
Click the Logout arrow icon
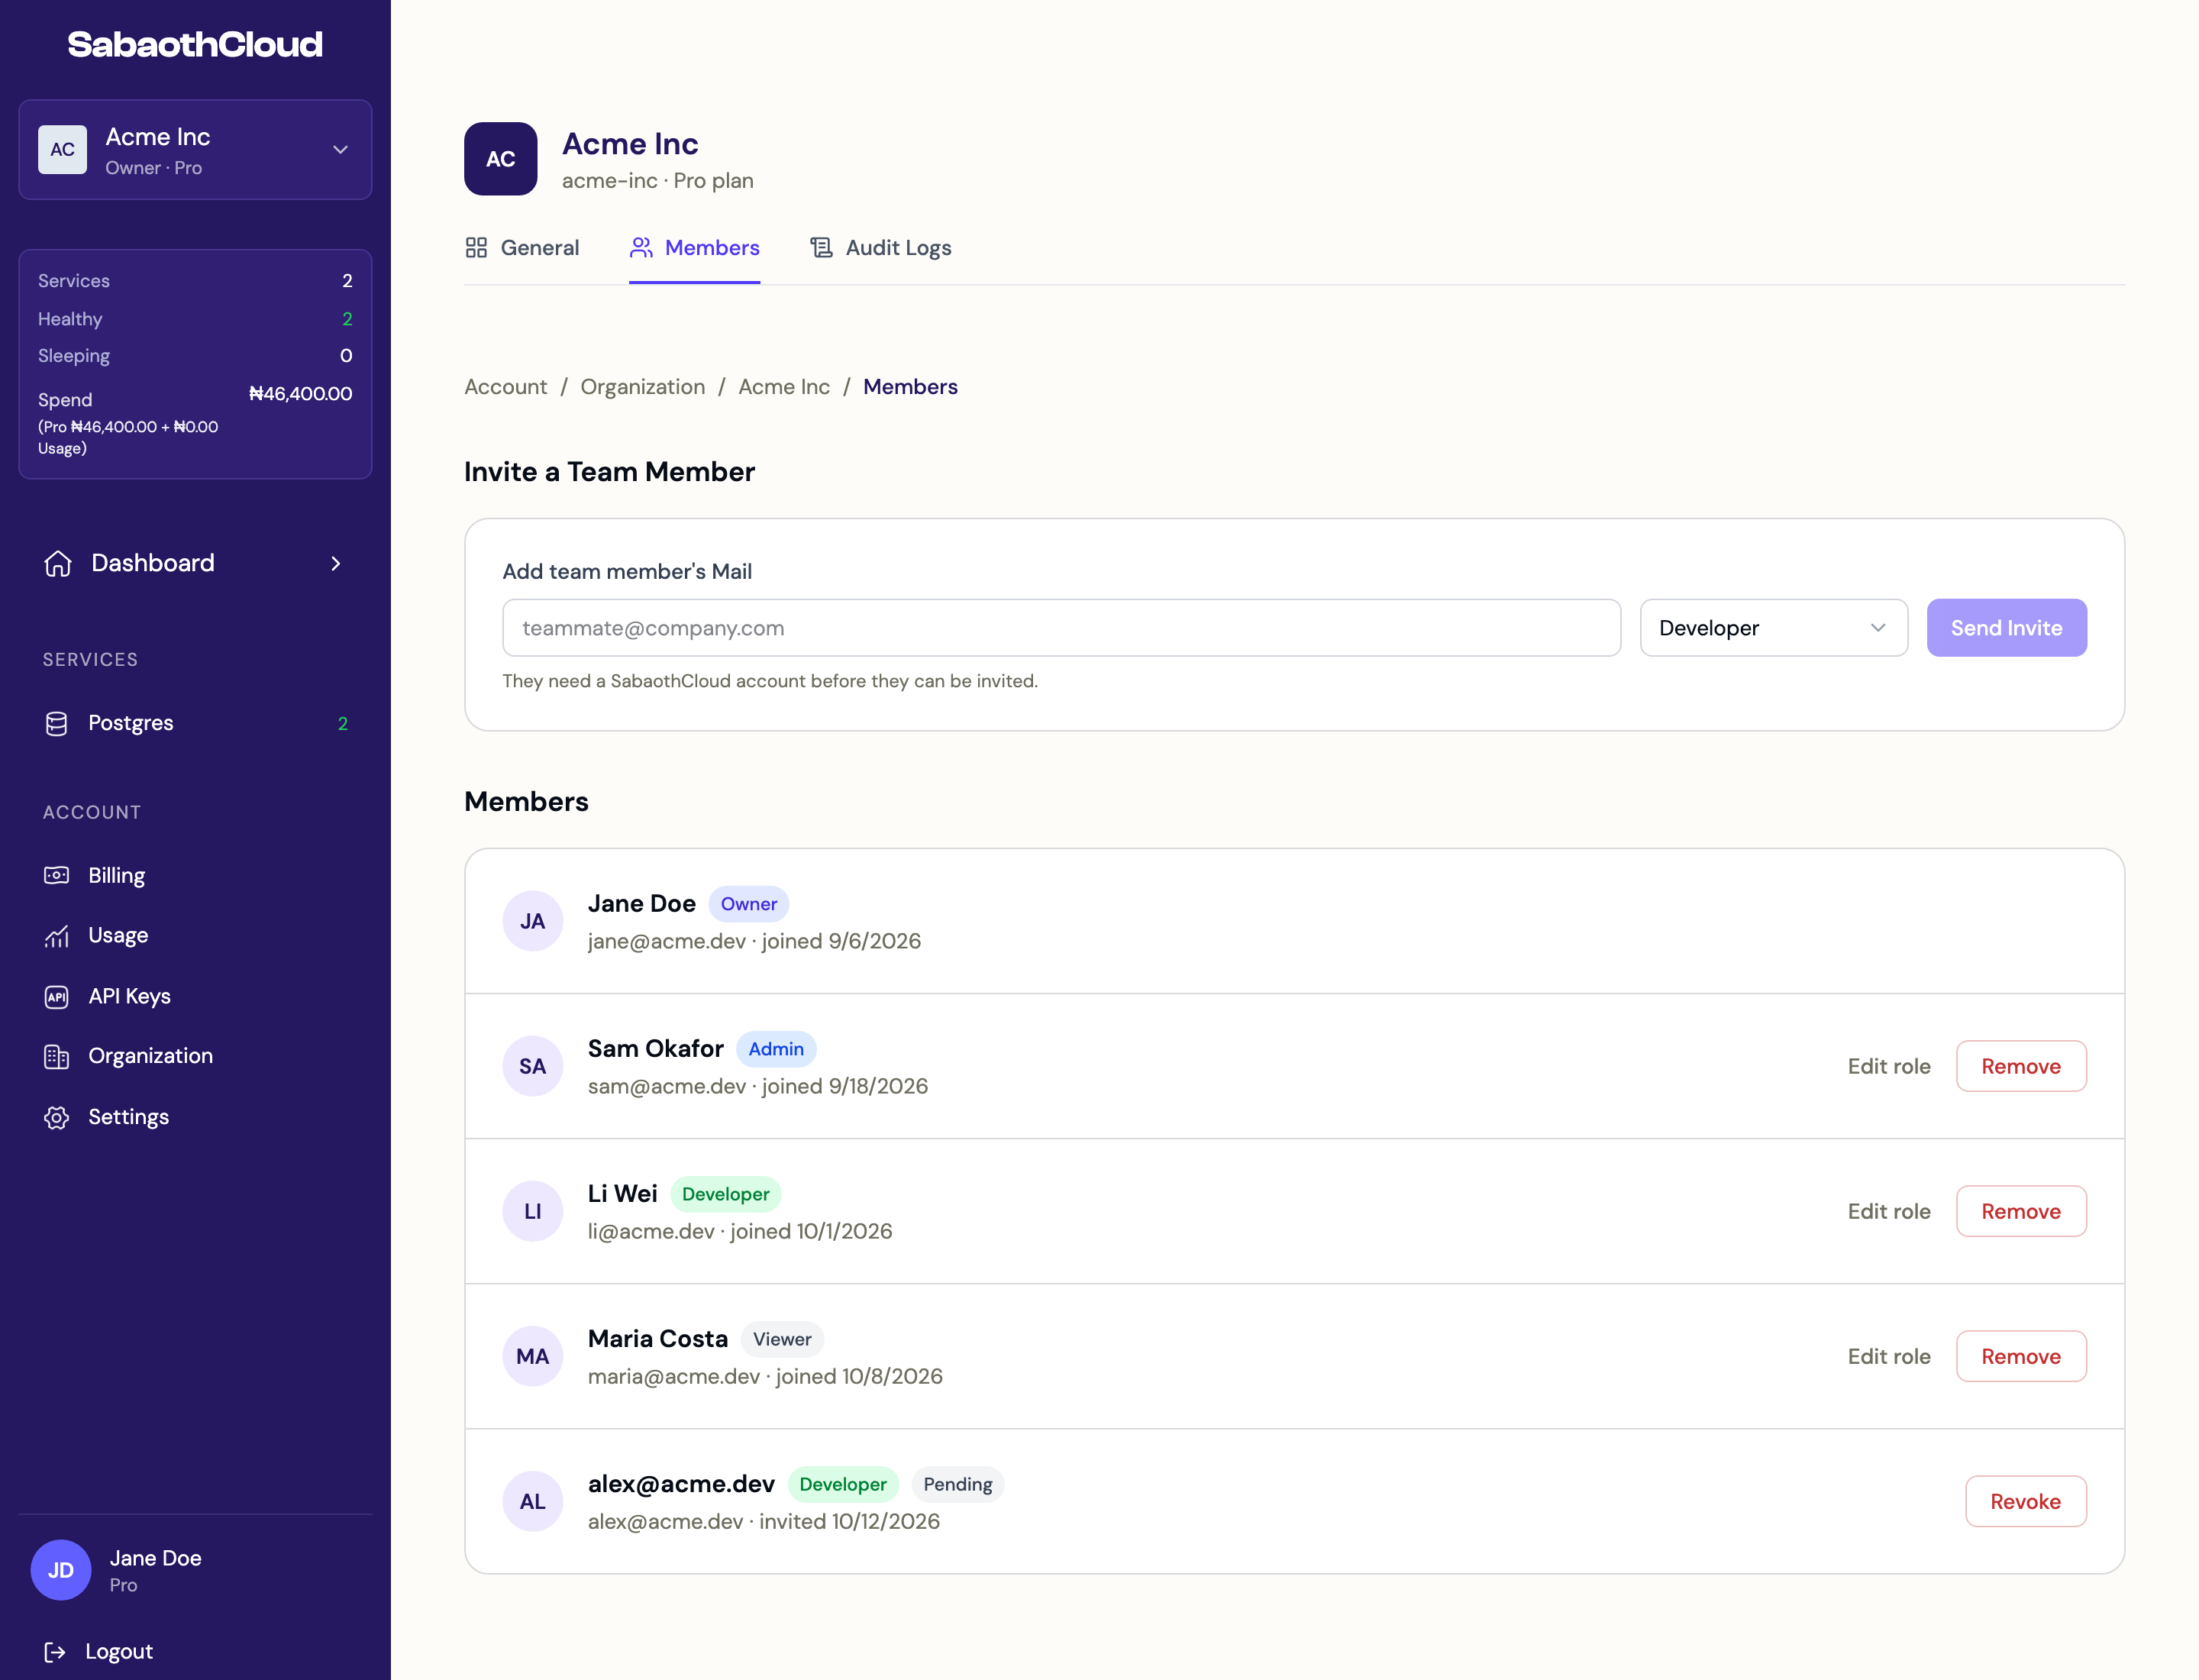pos(55,1652)
